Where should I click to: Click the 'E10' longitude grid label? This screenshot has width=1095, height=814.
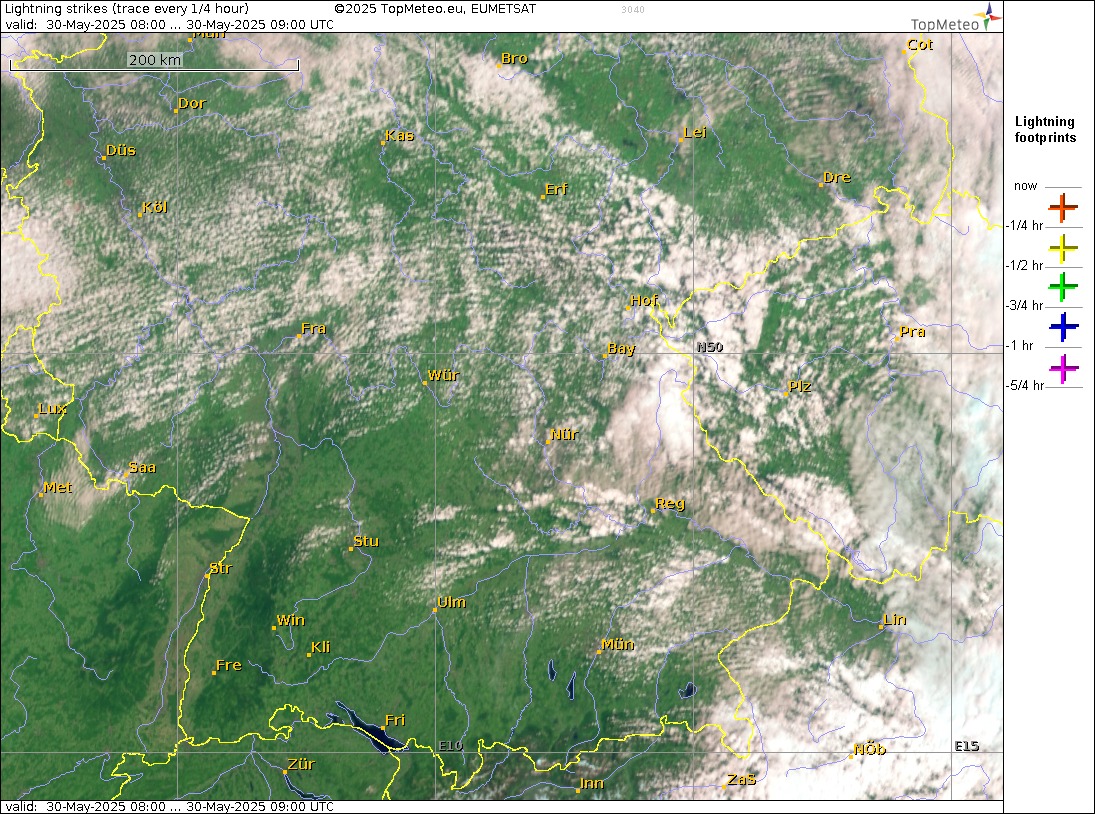click(x=450, y=746)
